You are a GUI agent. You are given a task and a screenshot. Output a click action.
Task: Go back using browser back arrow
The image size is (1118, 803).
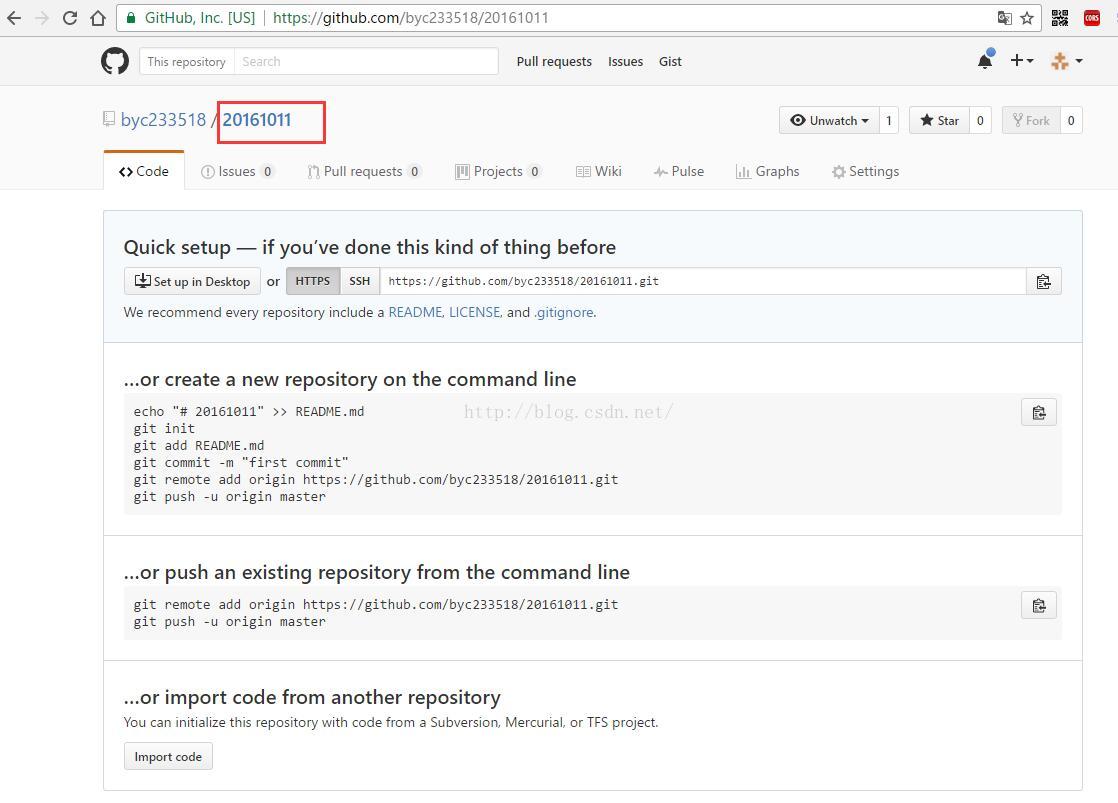click(14, 18)
